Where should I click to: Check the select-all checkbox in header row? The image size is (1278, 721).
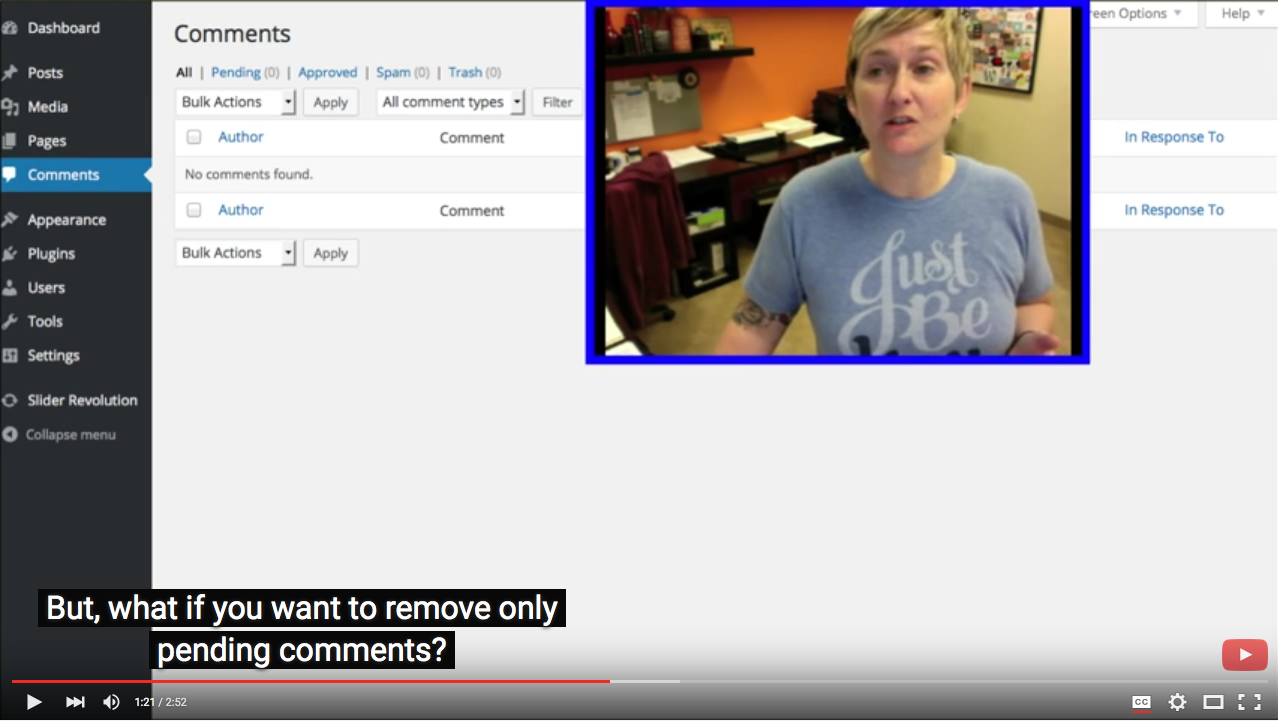point(194,137)
